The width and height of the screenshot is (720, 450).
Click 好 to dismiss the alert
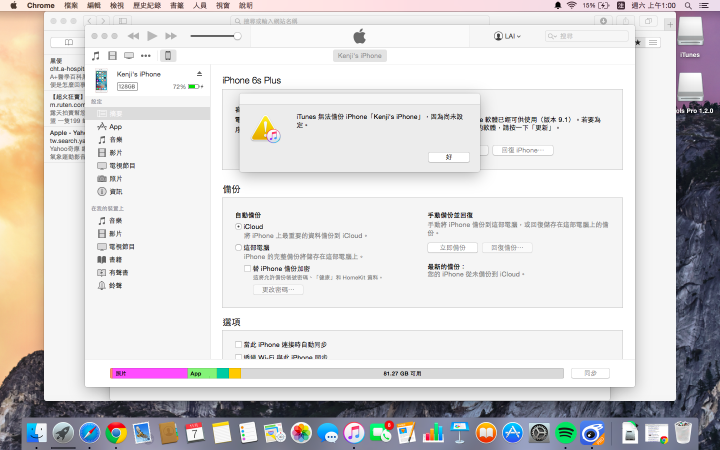(x=449, y=157)
